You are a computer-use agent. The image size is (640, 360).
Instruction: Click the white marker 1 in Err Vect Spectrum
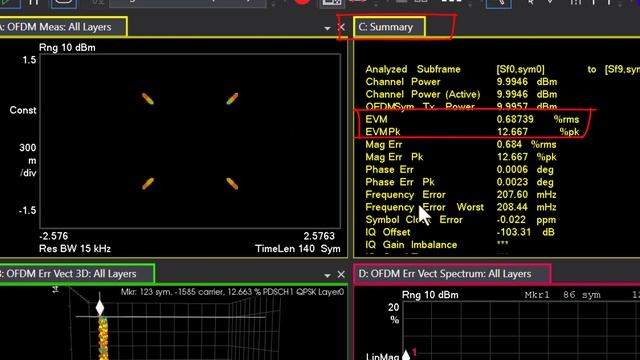[x=406, y=354]
